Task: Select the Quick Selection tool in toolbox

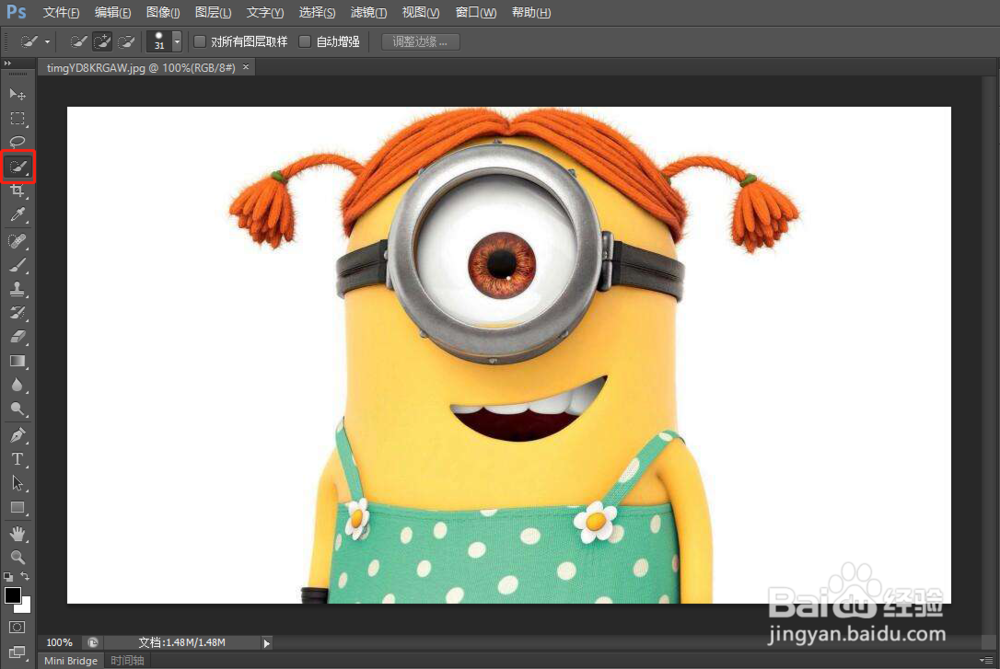Action: point(17,167)
